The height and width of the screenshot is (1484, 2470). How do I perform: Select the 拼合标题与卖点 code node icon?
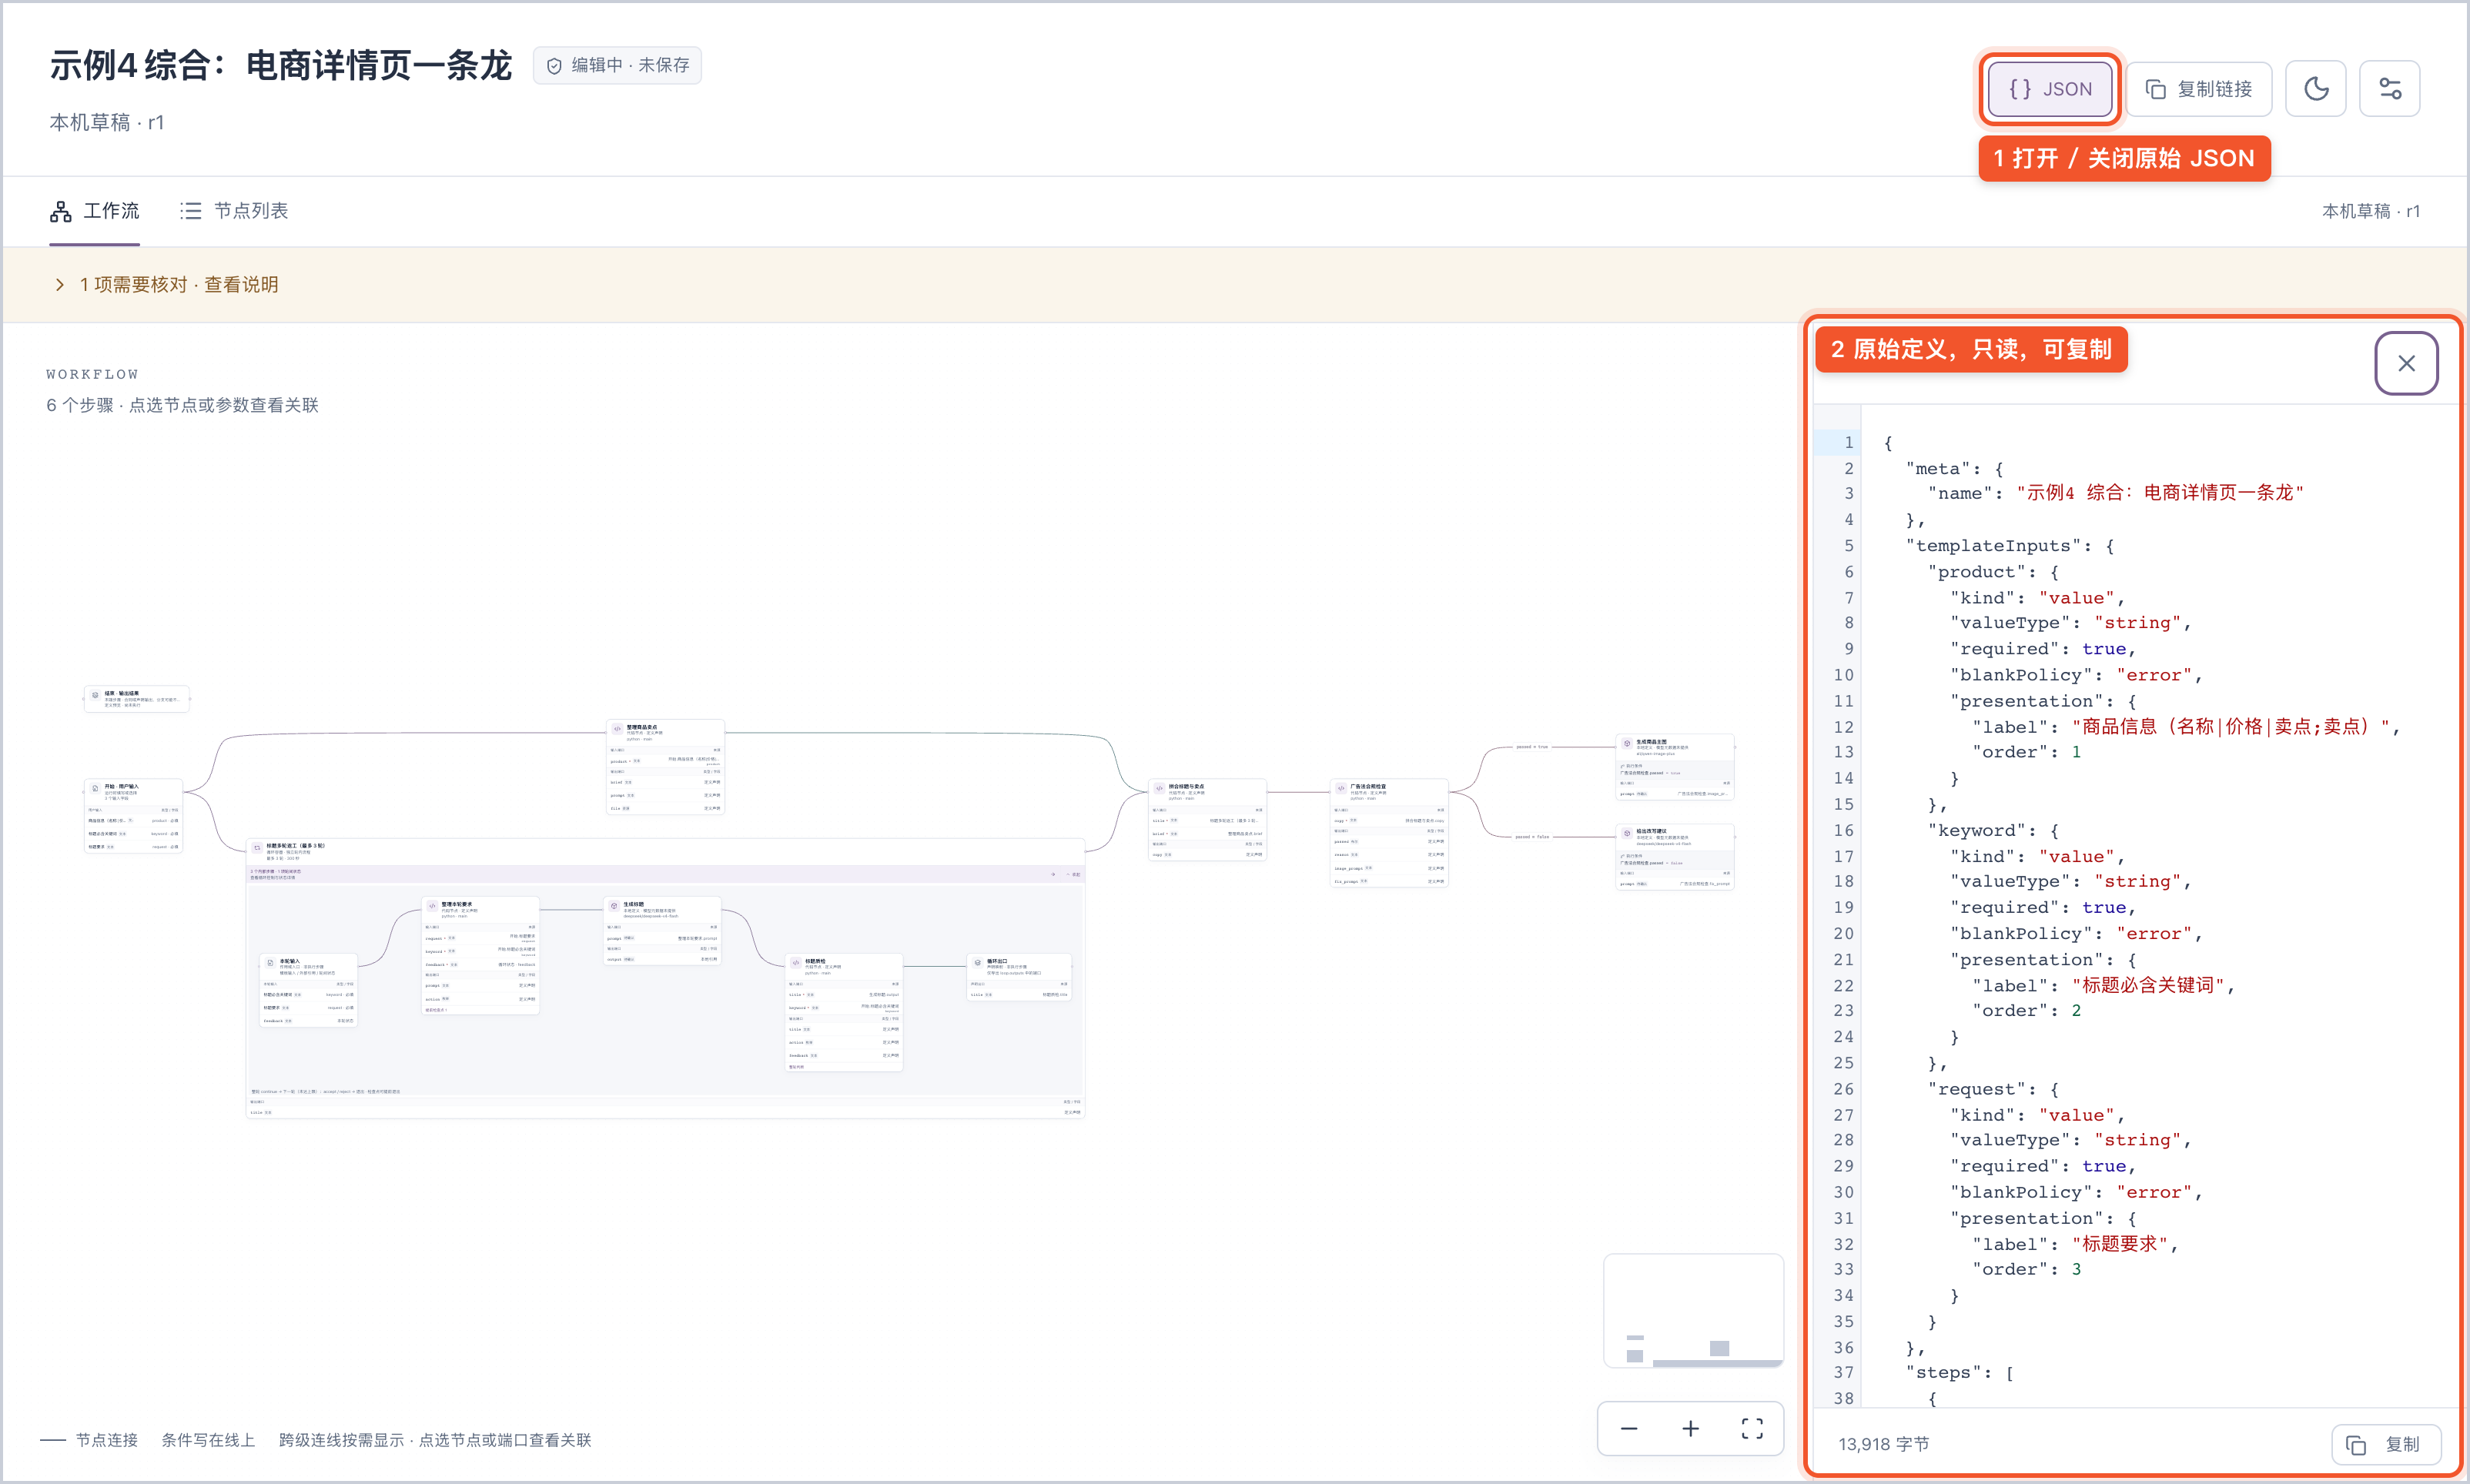(1159, 788)
